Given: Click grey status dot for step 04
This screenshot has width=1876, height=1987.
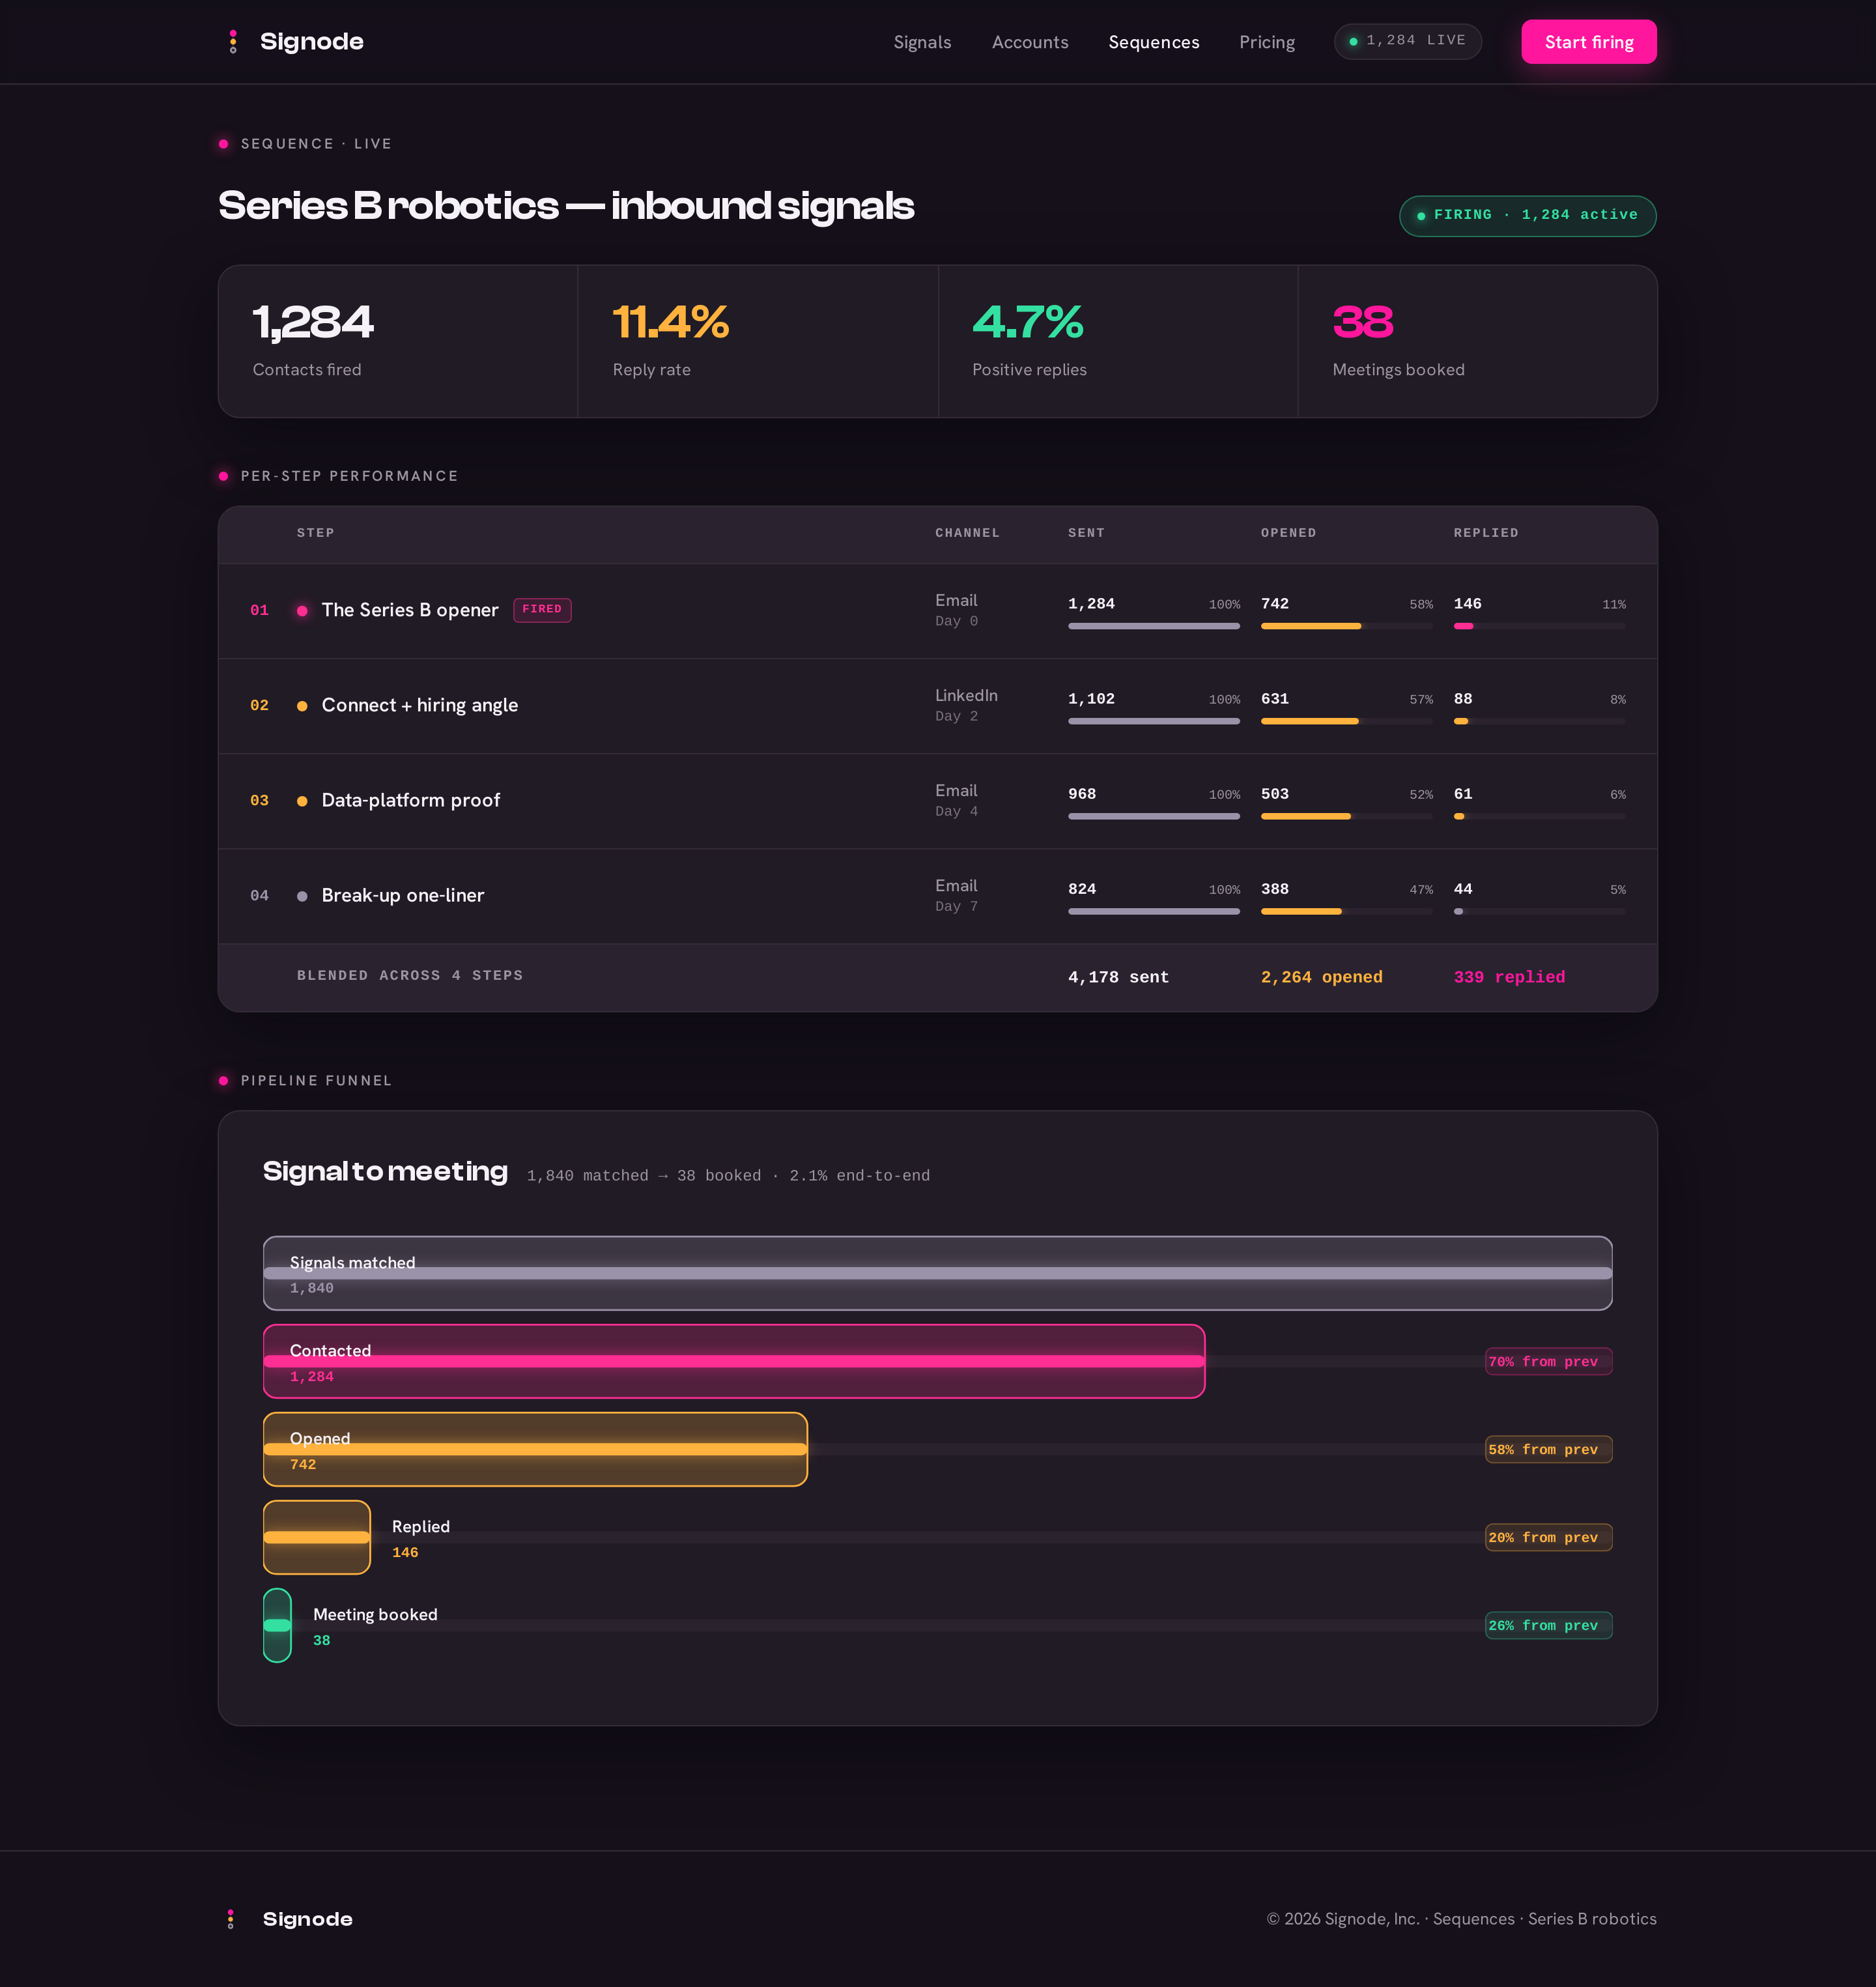Looking at the screenshot, I should pos(302,896).
